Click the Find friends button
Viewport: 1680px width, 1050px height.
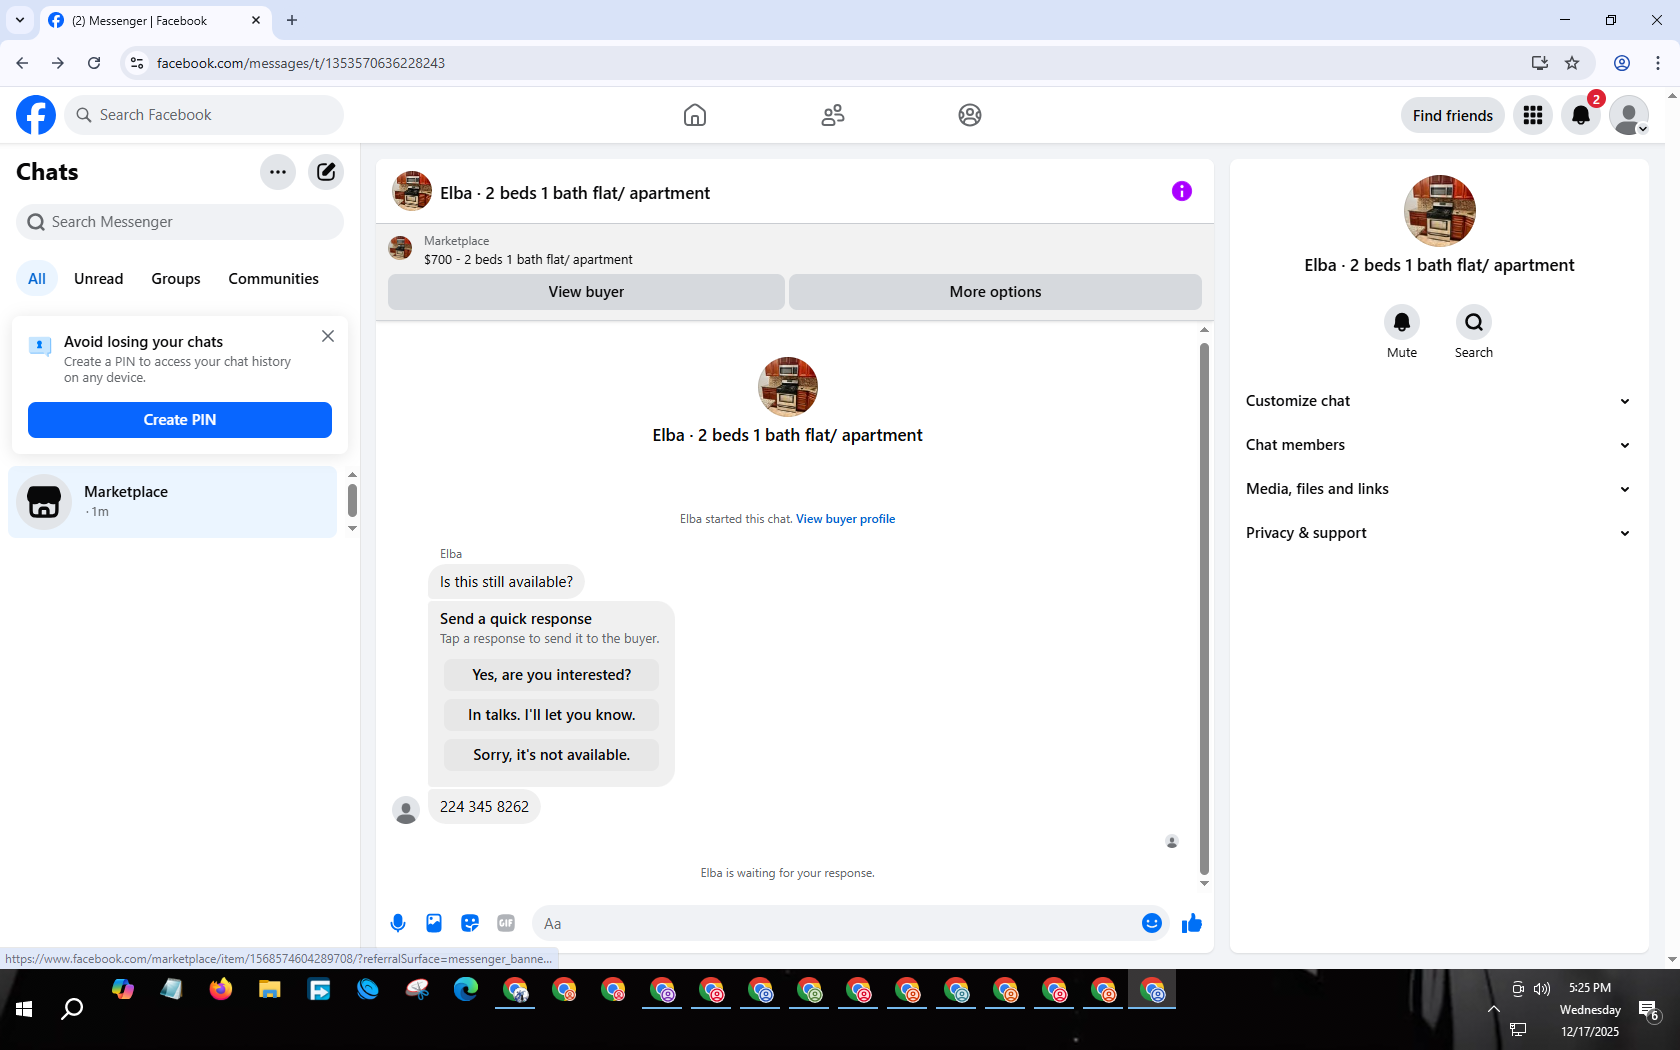click(1453, 115)
